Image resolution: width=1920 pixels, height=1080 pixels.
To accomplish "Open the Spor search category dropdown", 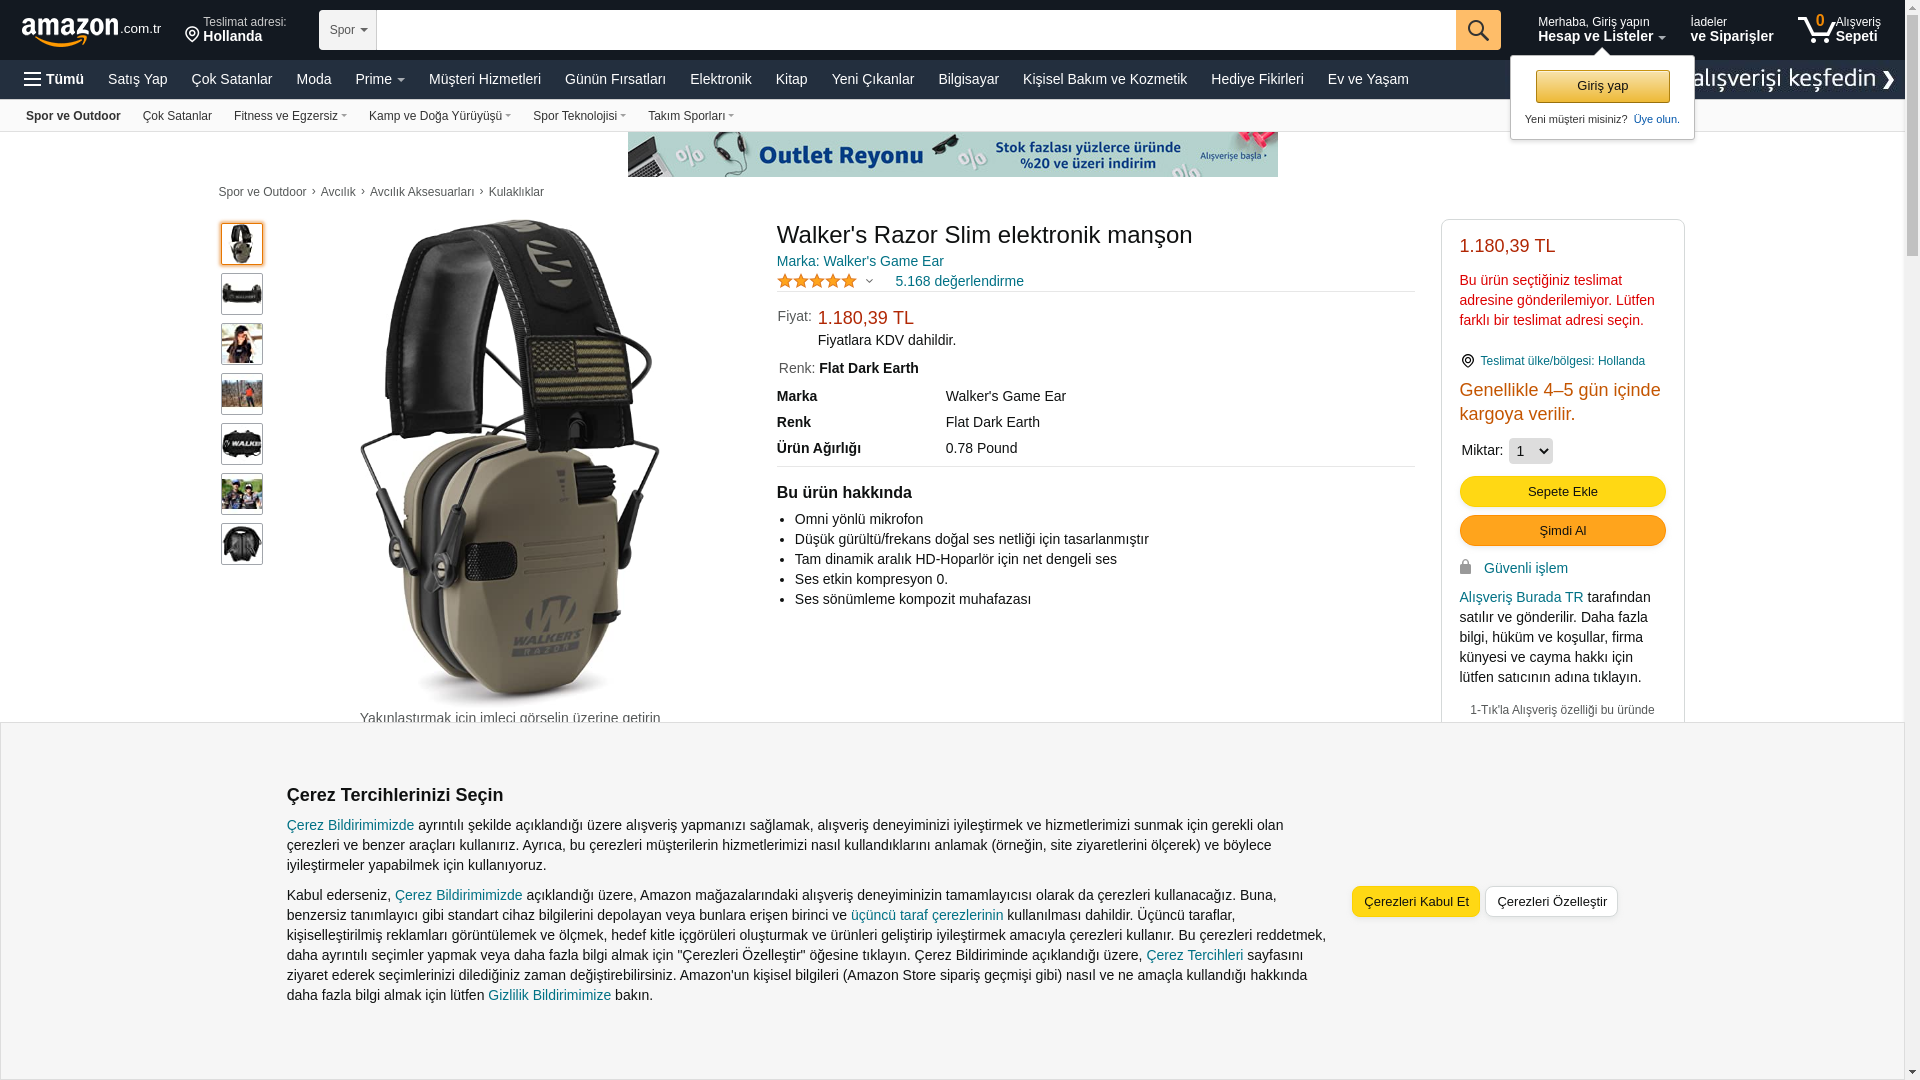I will point(348,30).
